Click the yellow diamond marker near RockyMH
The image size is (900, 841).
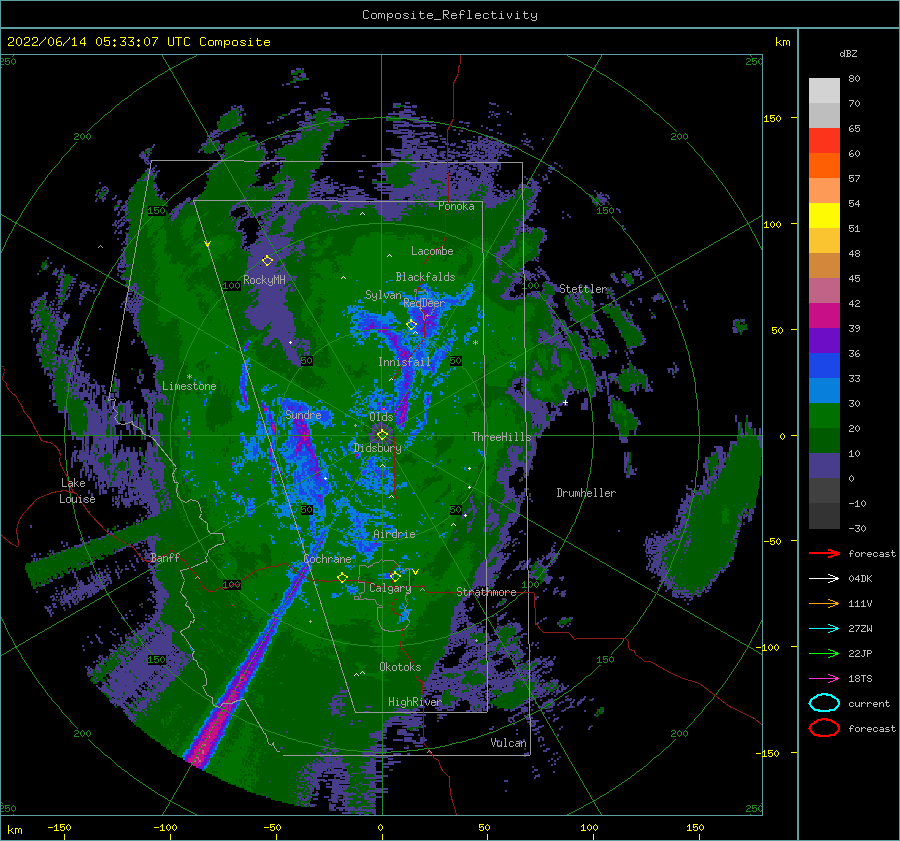[x=267, y=261]
